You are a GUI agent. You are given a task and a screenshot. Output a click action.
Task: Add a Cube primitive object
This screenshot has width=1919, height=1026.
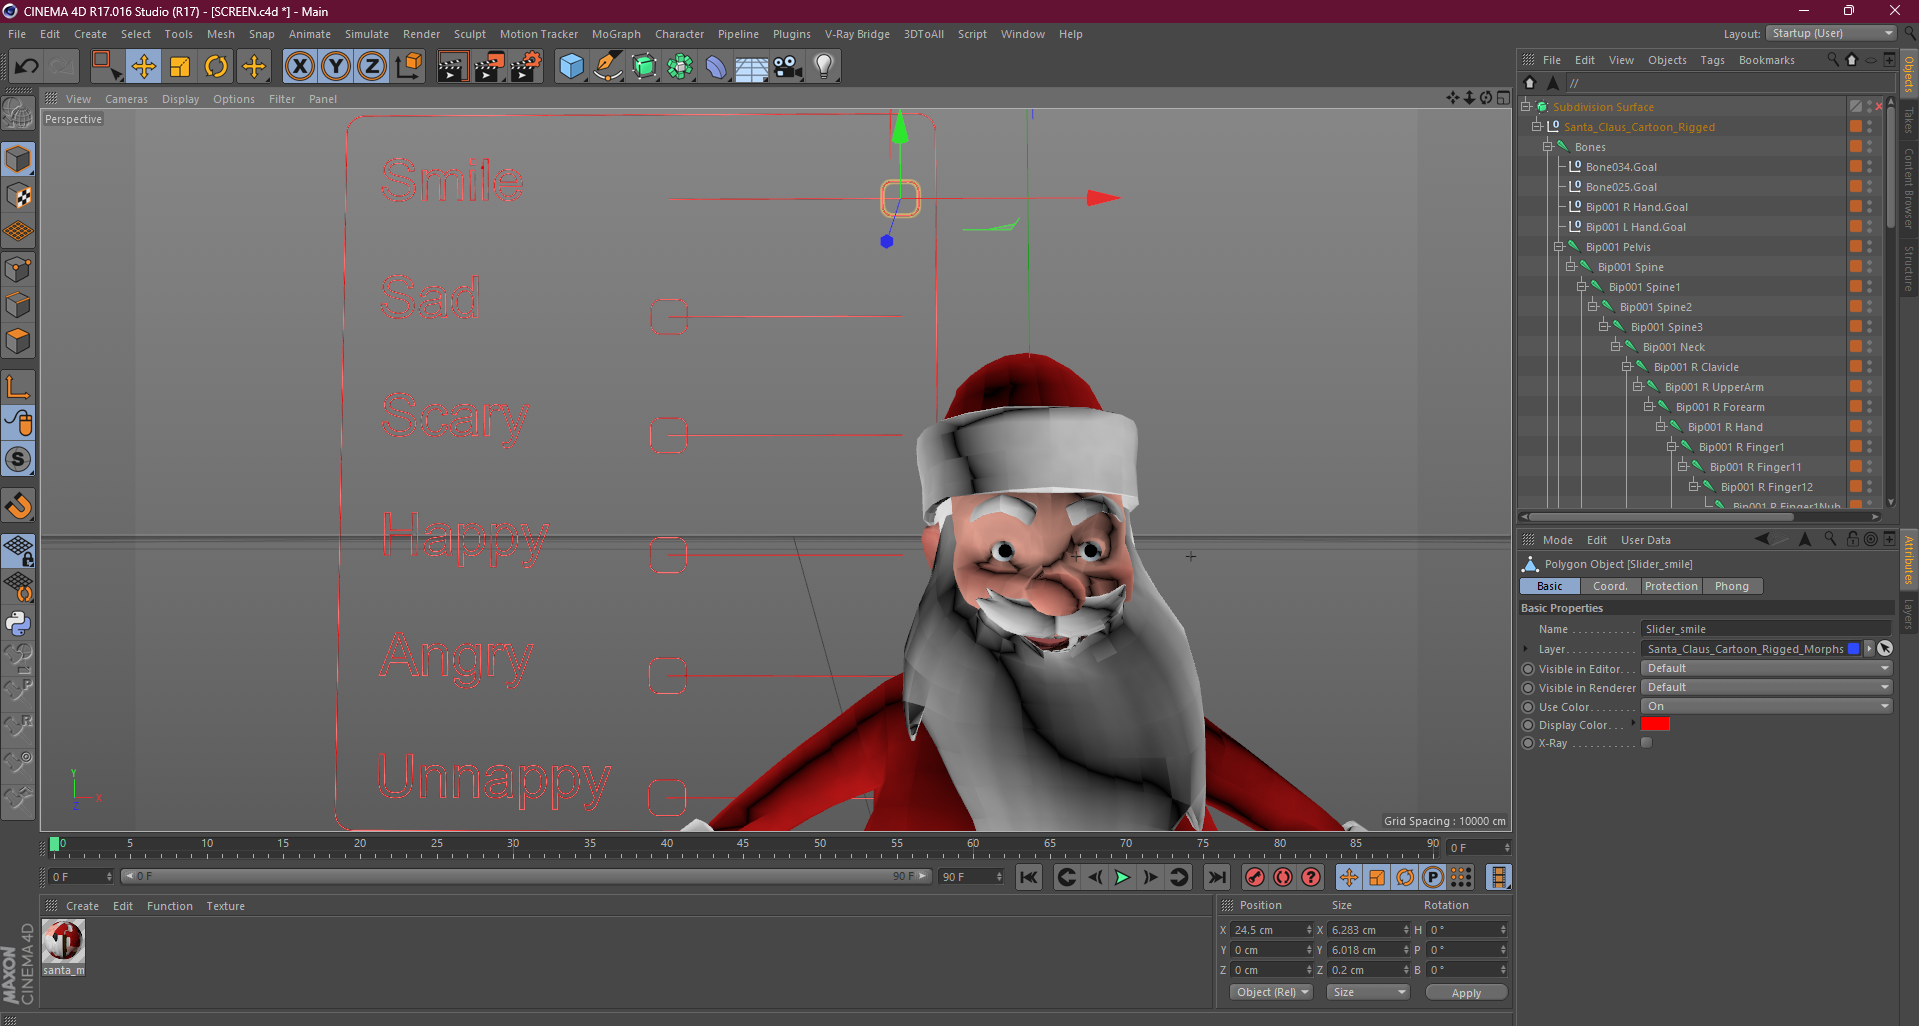pos(571,67)
